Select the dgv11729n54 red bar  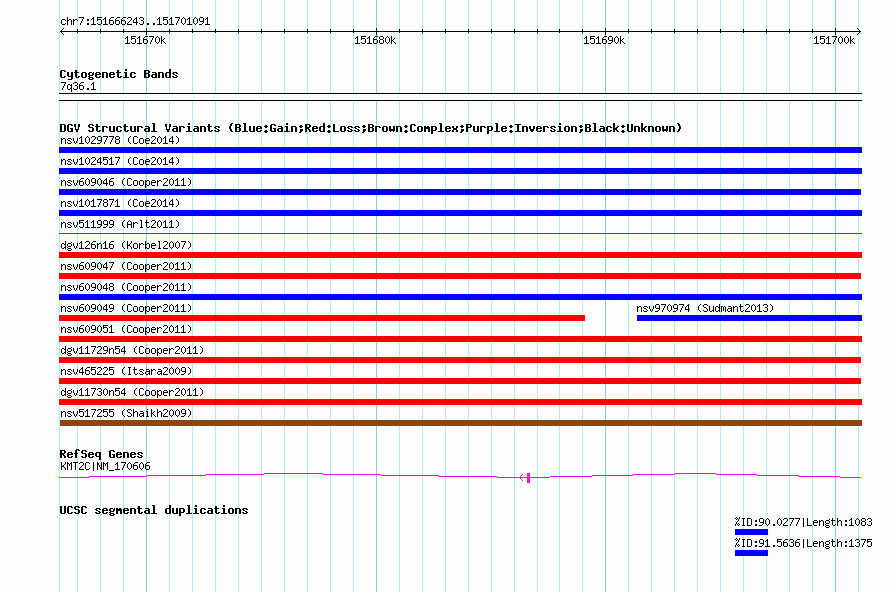(x=460, y=360)
